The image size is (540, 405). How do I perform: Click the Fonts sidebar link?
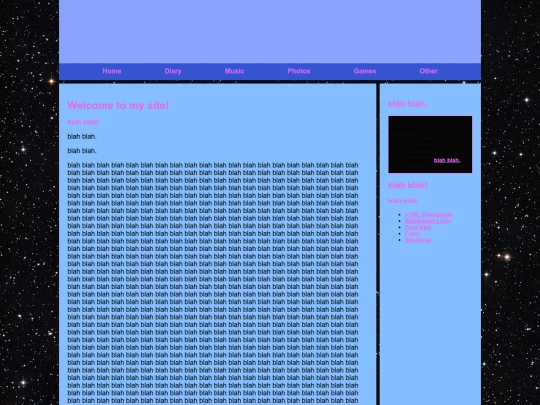pos(412,233)
